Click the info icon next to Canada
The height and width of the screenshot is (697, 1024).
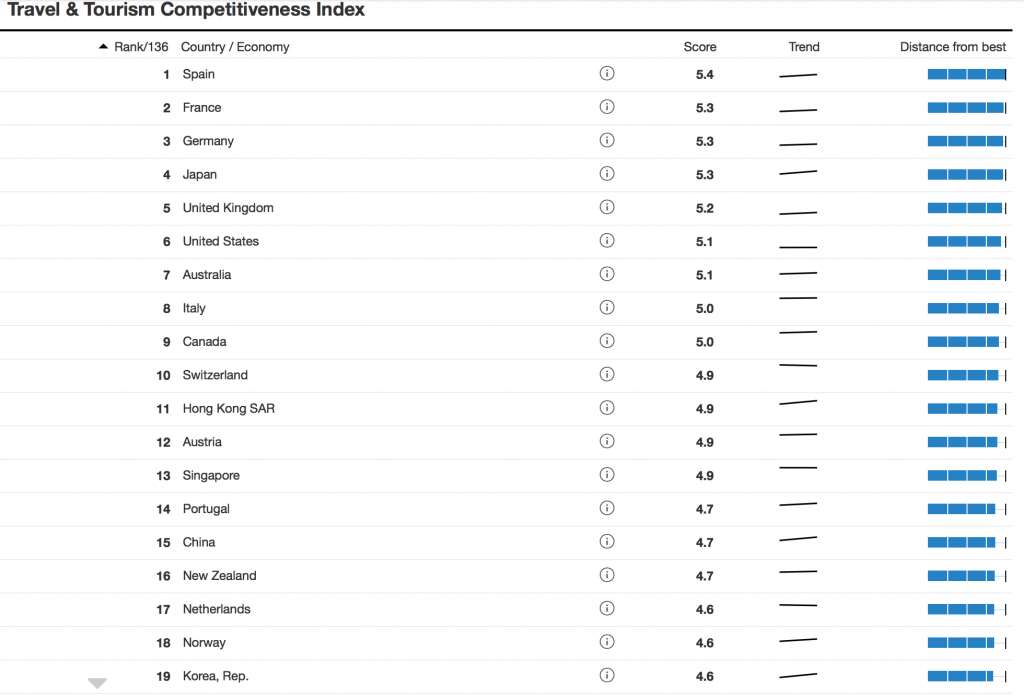click(x=606, y=341)
